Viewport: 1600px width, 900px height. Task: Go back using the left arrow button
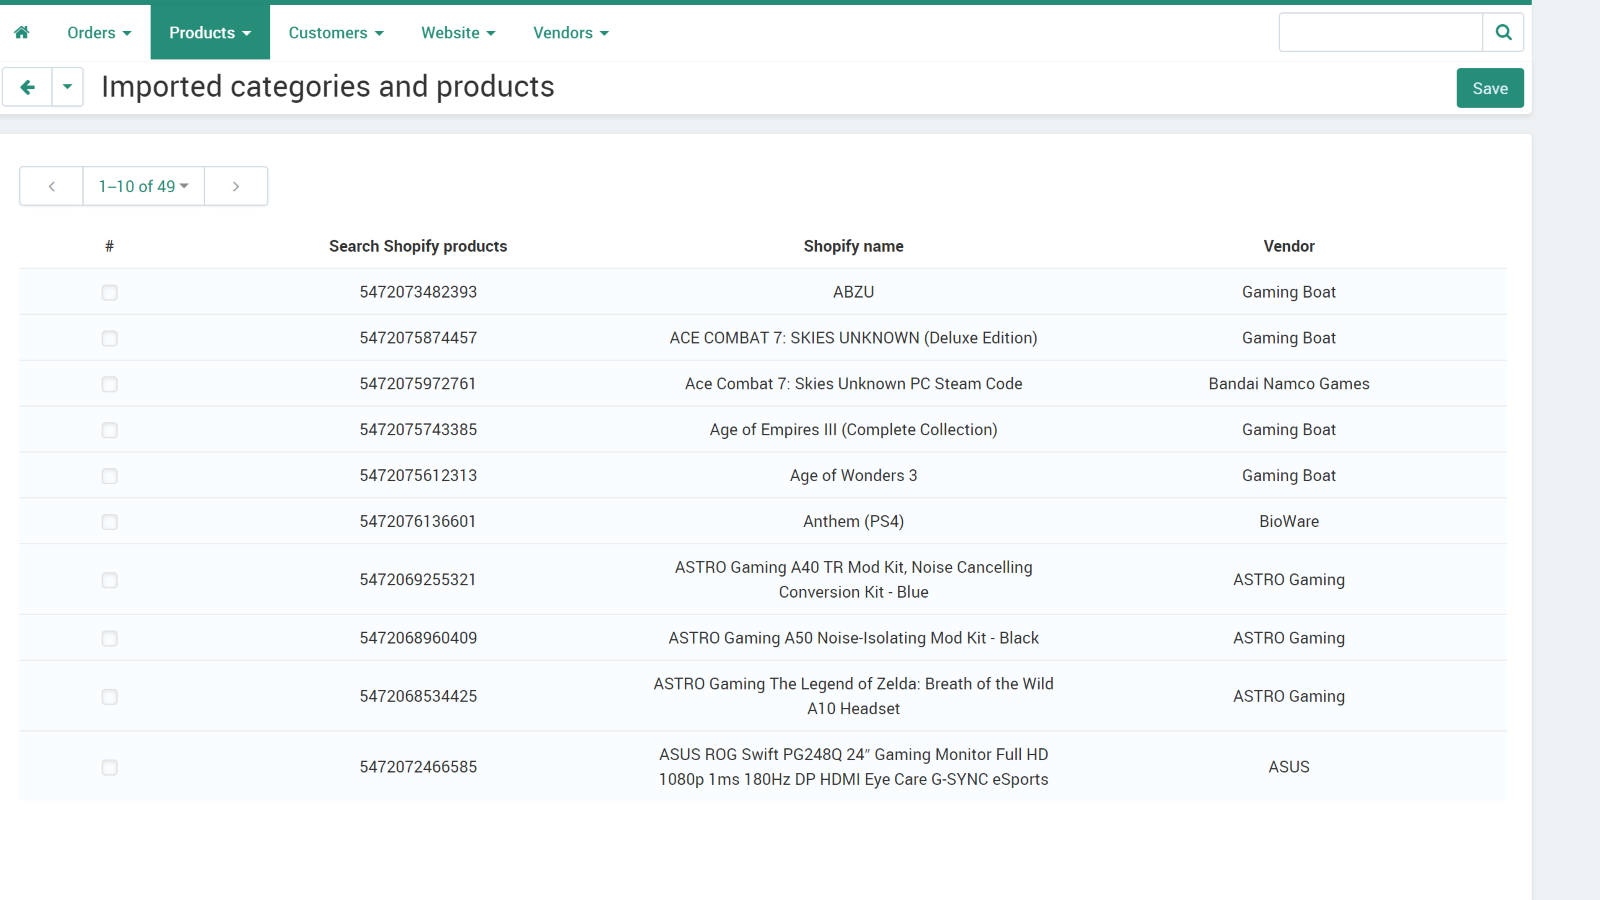pyautogui.click(x=27, y=87)
